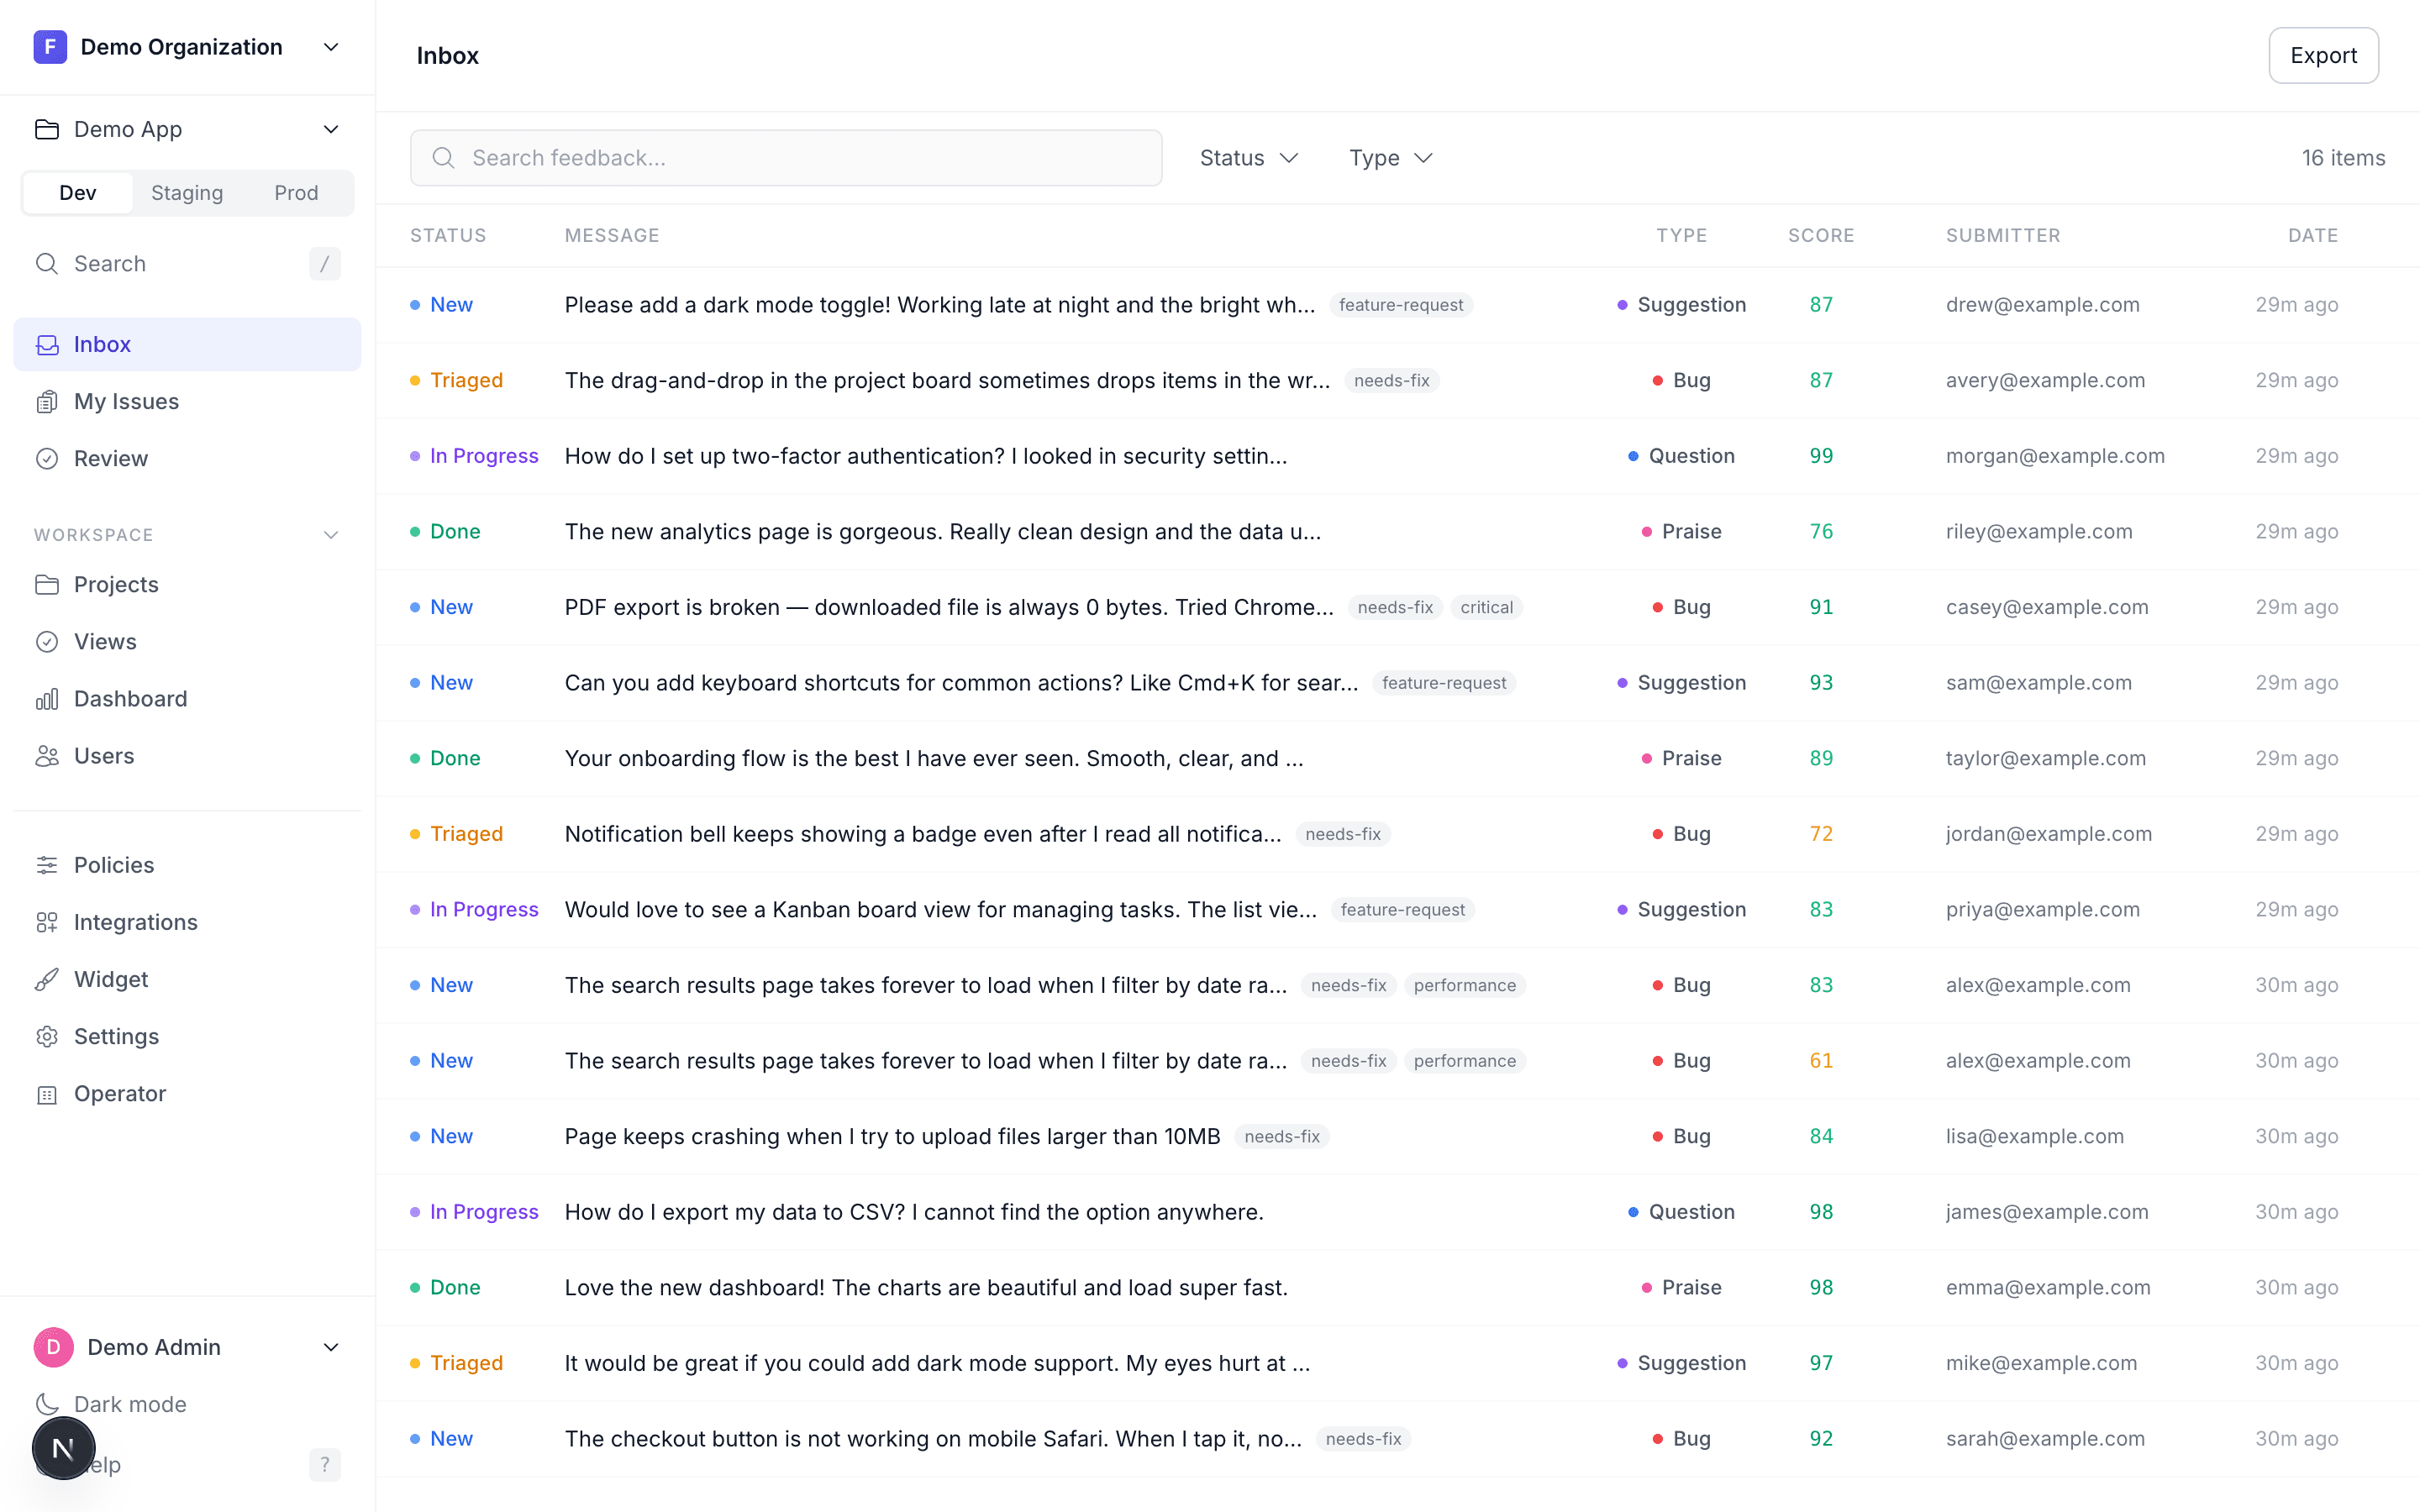Collapse the Workspace section chevron
Screen dimensions: 2420x1512
point(331,535)
